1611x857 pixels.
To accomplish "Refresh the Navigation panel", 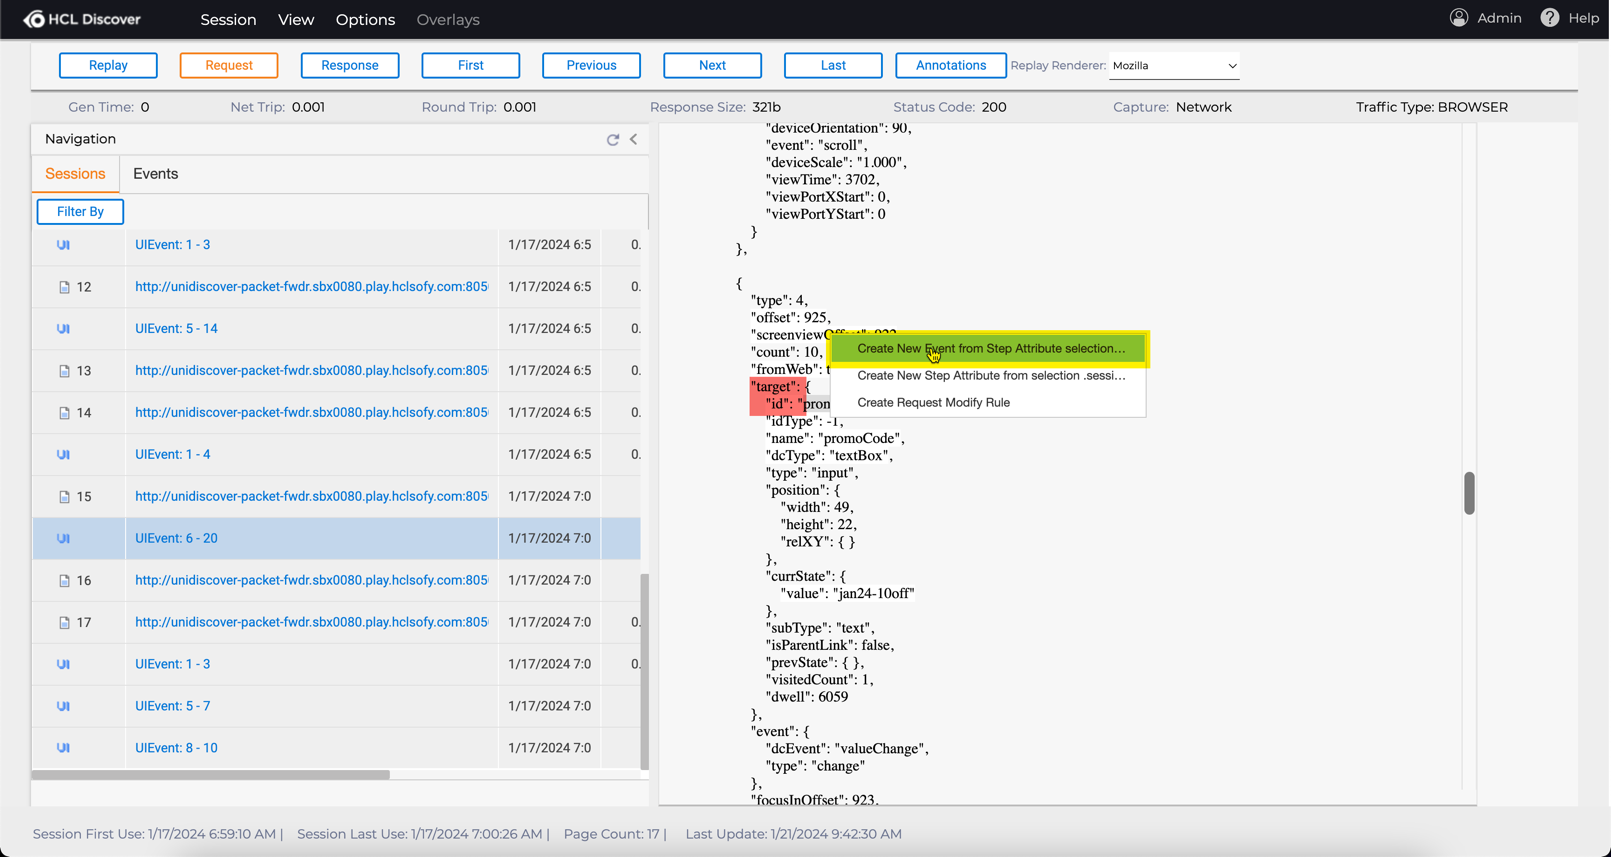I will pyautogui.click(x=613, y=140).
